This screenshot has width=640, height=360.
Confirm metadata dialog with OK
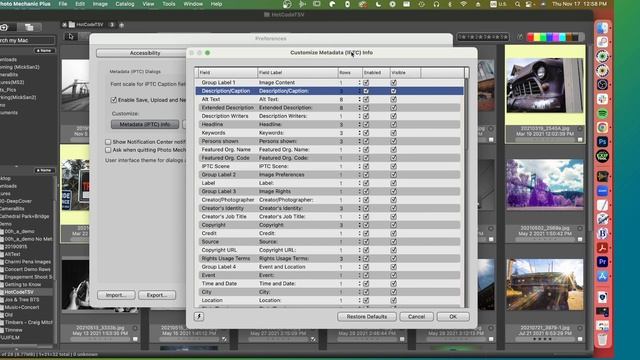point(453,316)
